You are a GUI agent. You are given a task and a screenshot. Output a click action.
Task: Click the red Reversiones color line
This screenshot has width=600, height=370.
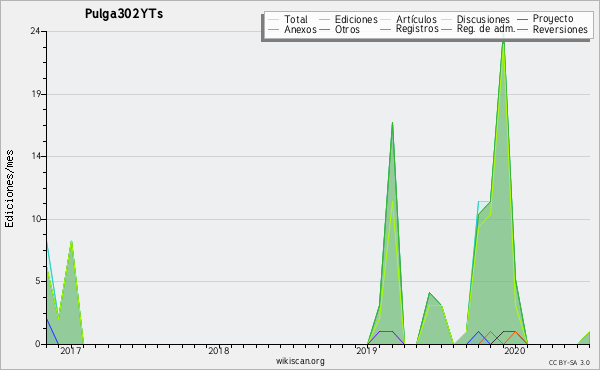(x=523, y=29)
